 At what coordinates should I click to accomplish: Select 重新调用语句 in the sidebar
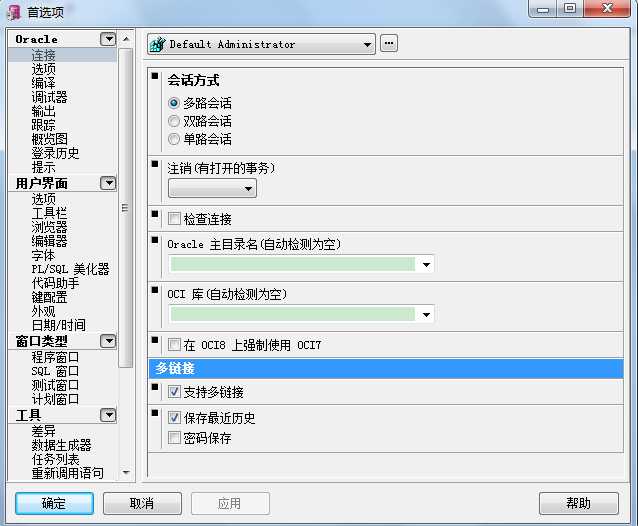(x=68, y=473)
